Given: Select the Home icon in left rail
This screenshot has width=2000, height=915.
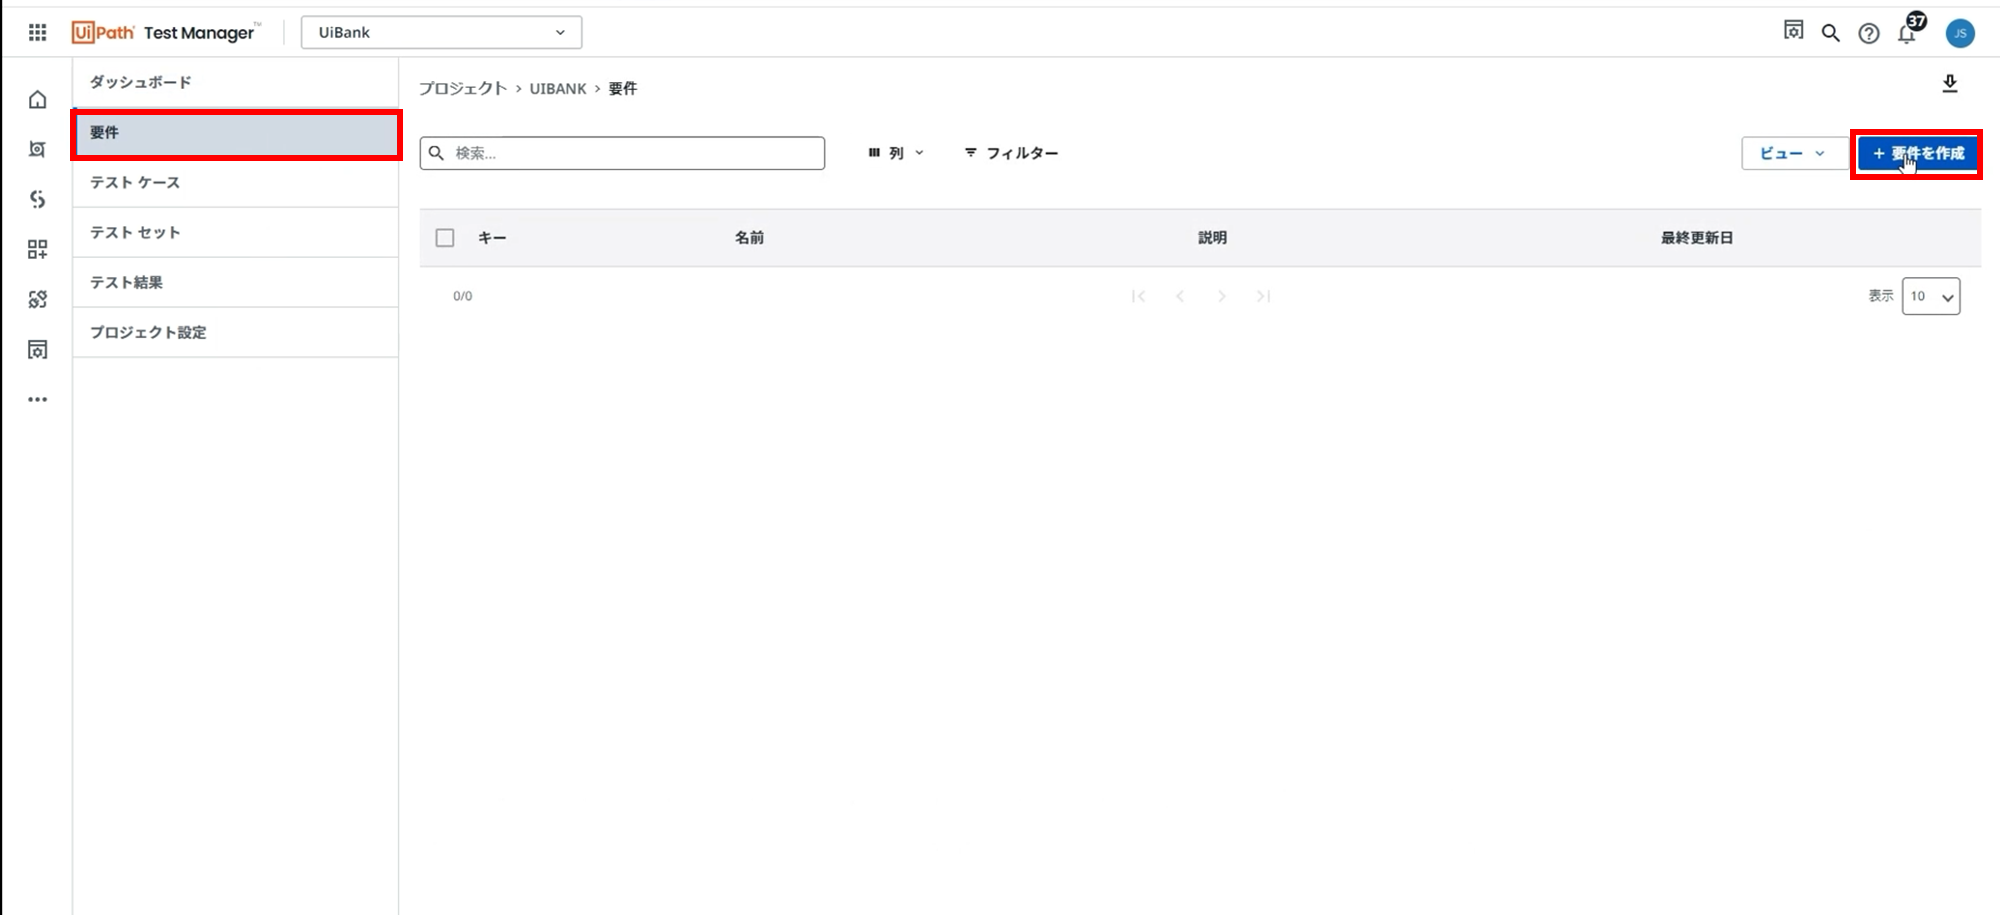Looking at the screenshot, I should 37,100.
